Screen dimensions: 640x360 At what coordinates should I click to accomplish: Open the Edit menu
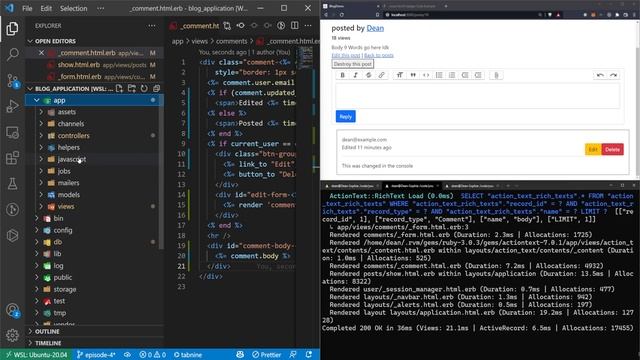tap(46, 8)
